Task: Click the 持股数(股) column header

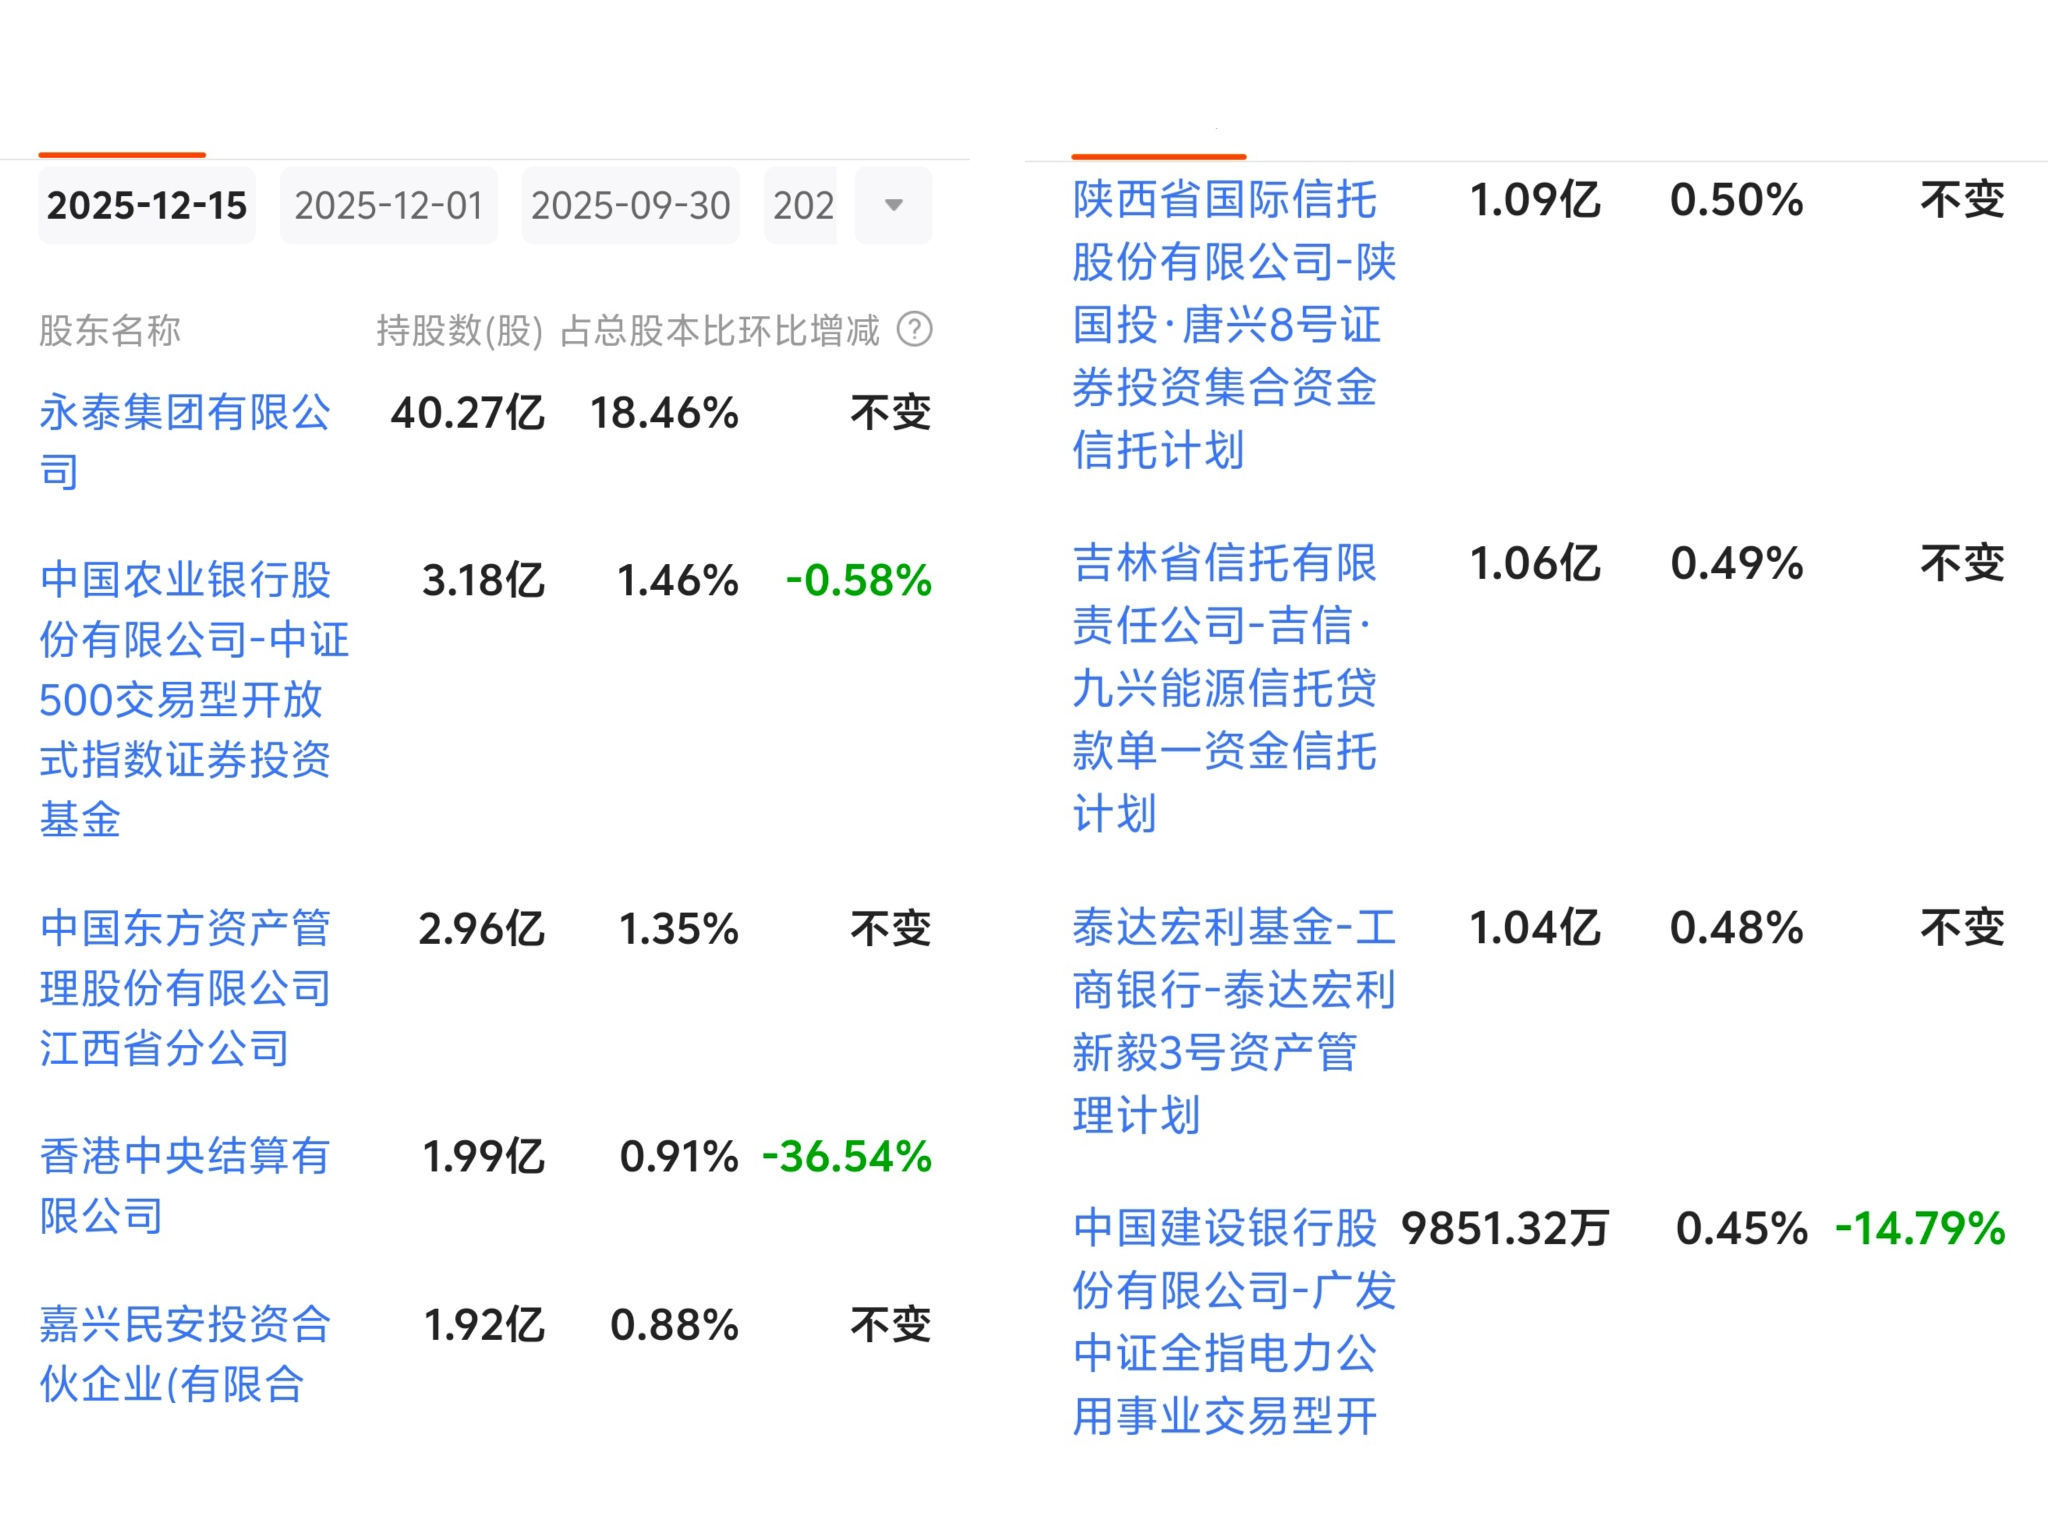Action: pos(459,330)
